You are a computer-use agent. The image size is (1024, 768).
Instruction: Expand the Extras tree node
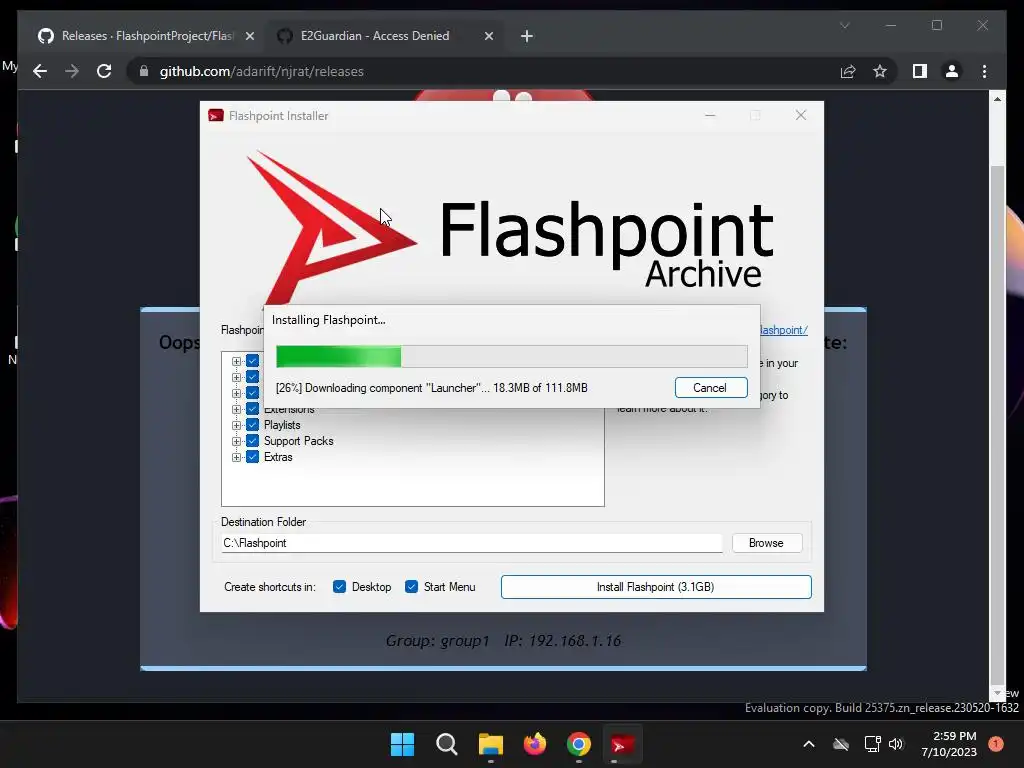pyautogui.click(x=236, y=457)
